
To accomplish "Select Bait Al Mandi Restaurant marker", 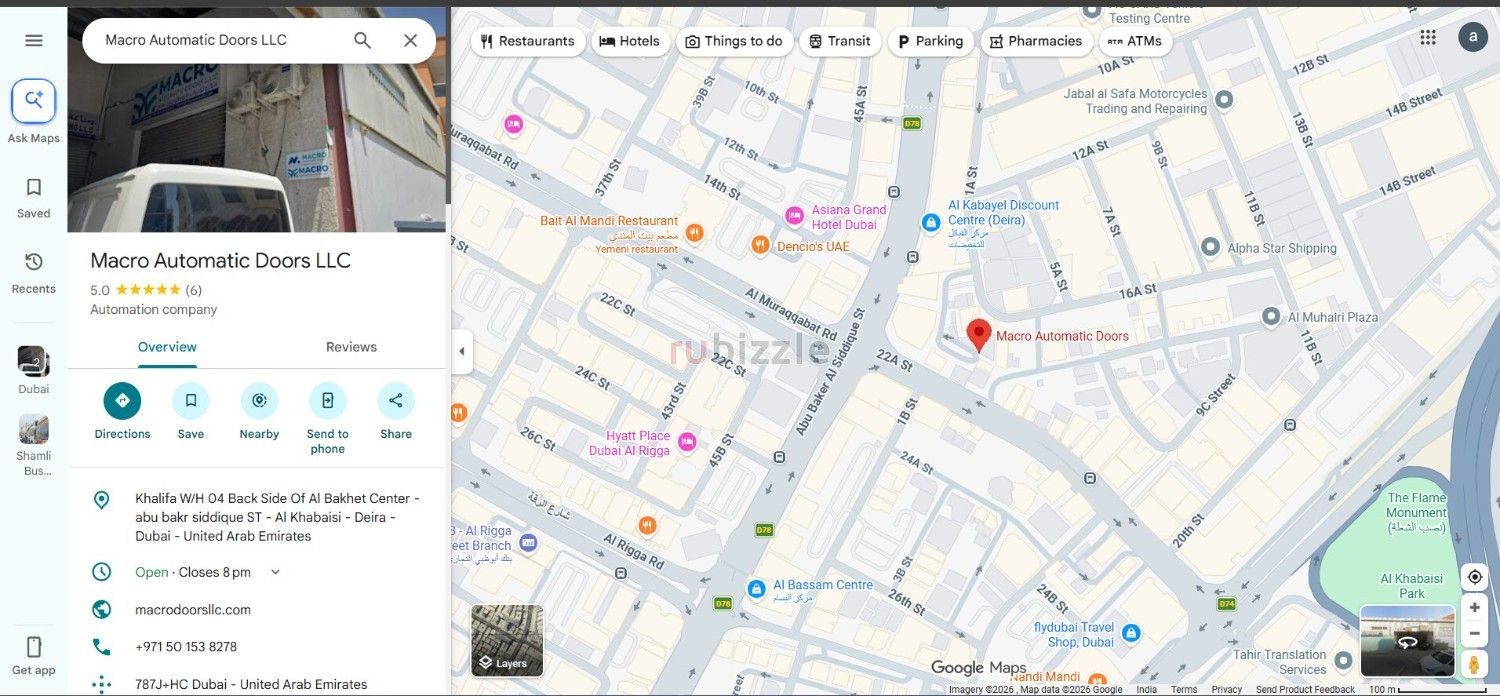I will point(694,233).
